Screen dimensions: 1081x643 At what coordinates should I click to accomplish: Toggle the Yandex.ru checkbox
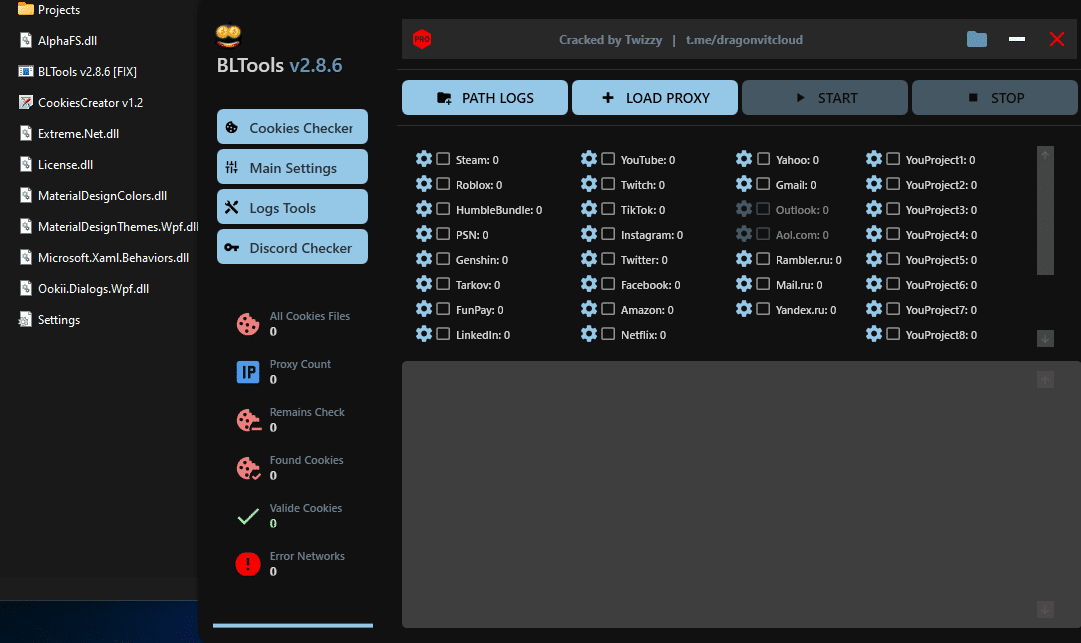coord(763,309)
